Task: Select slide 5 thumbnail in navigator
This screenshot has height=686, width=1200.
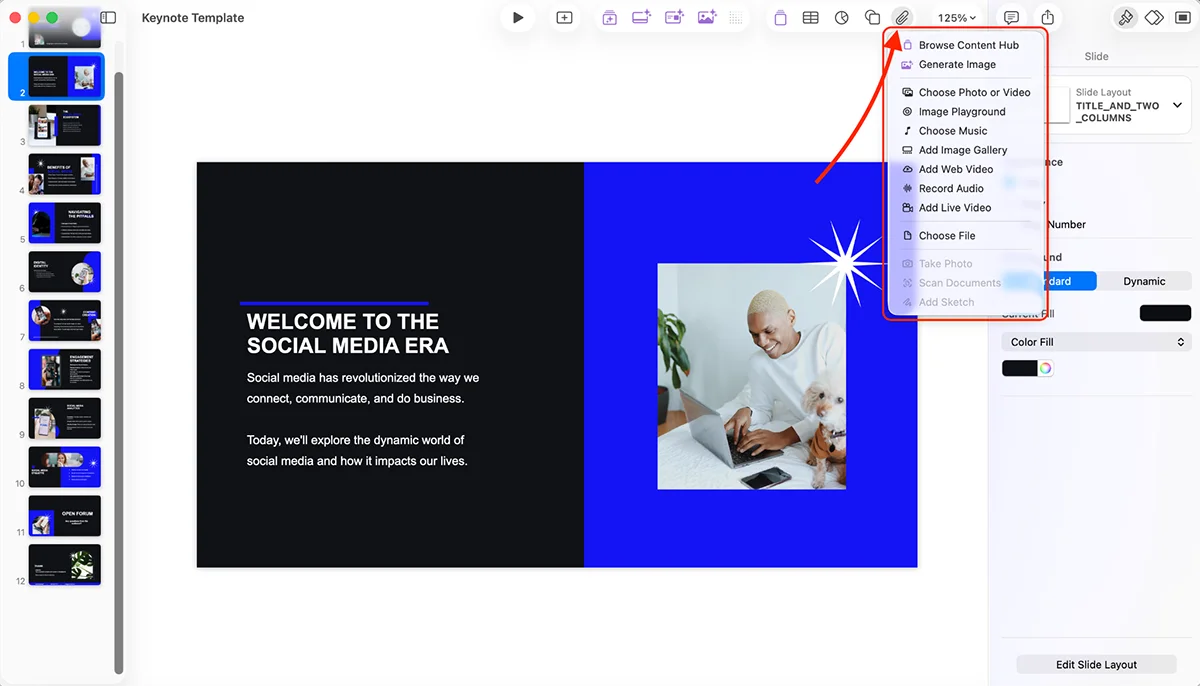Action: [65, 223]
